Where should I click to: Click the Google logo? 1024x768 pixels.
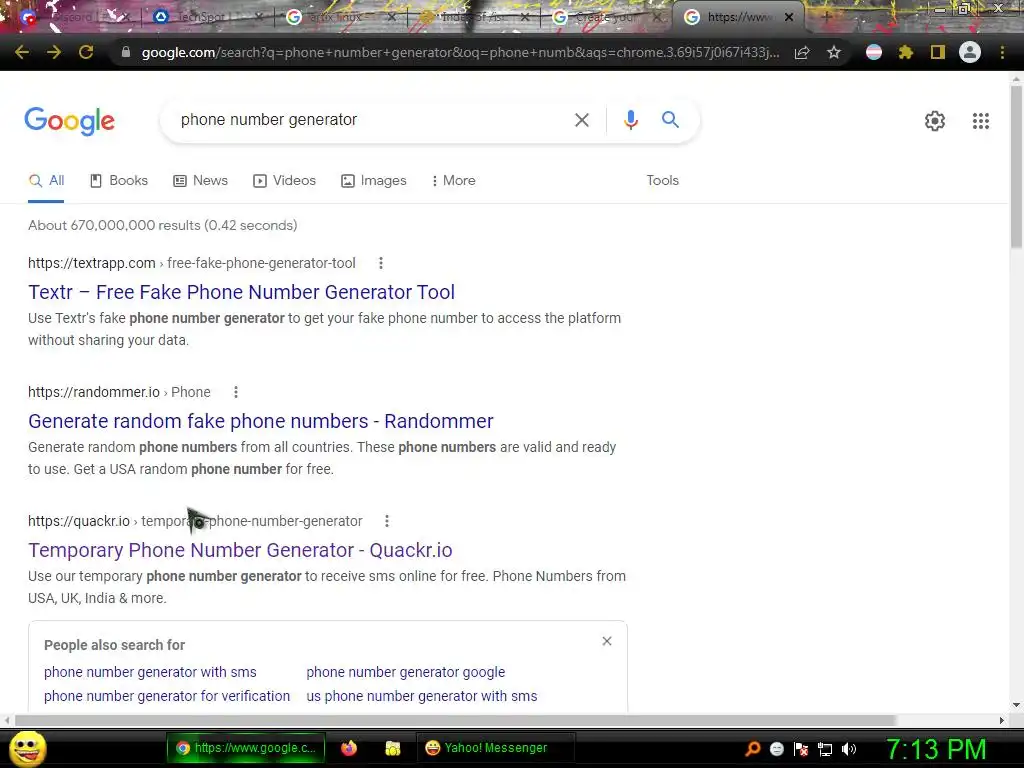(x=69, y=121)
